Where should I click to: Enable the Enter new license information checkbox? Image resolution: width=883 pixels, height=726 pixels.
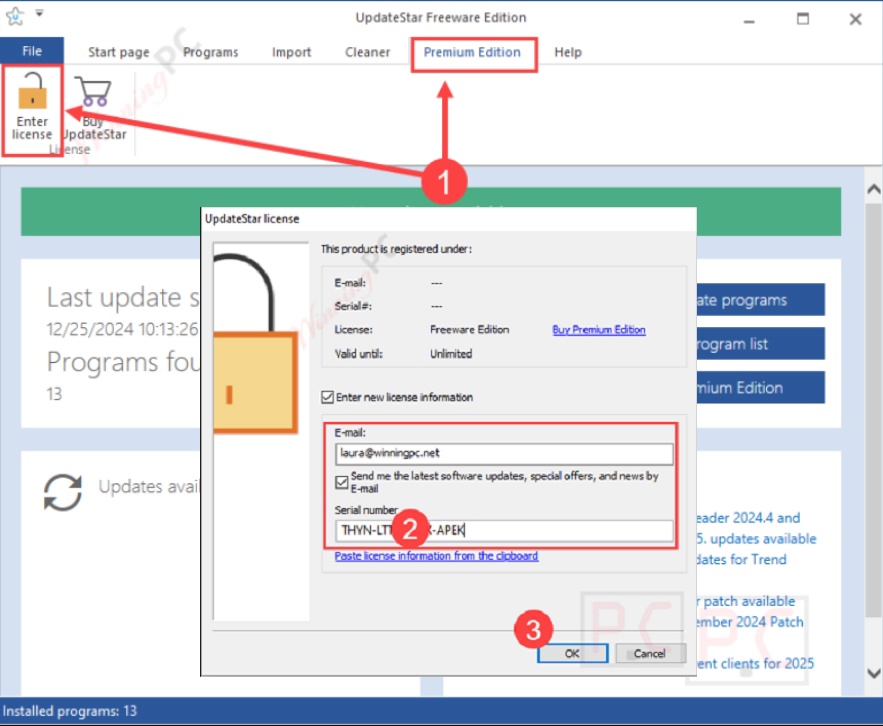click(x=327, y=397)
